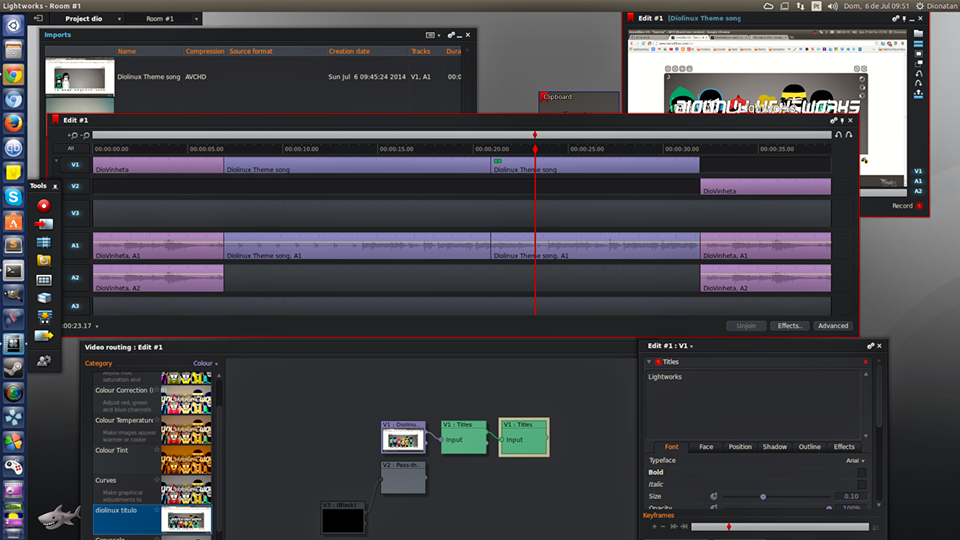This screenshot has width=960, height=540.
Task: Jump to next keyframe icon
Action: (x=684, y=527)
